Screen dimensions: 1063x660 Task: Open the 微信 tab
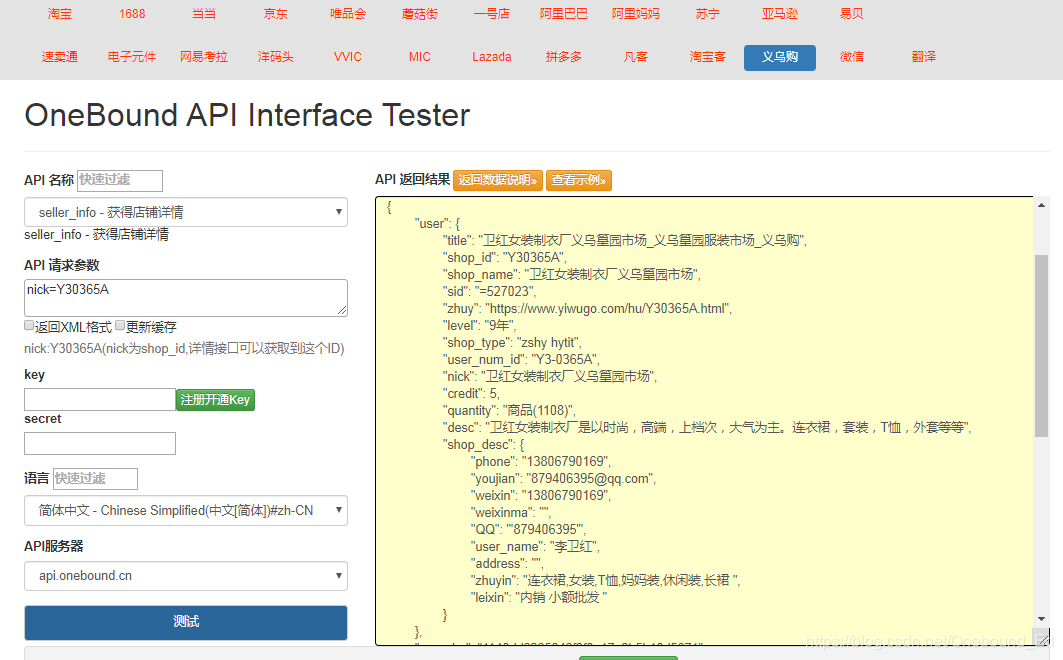[851, 57]
